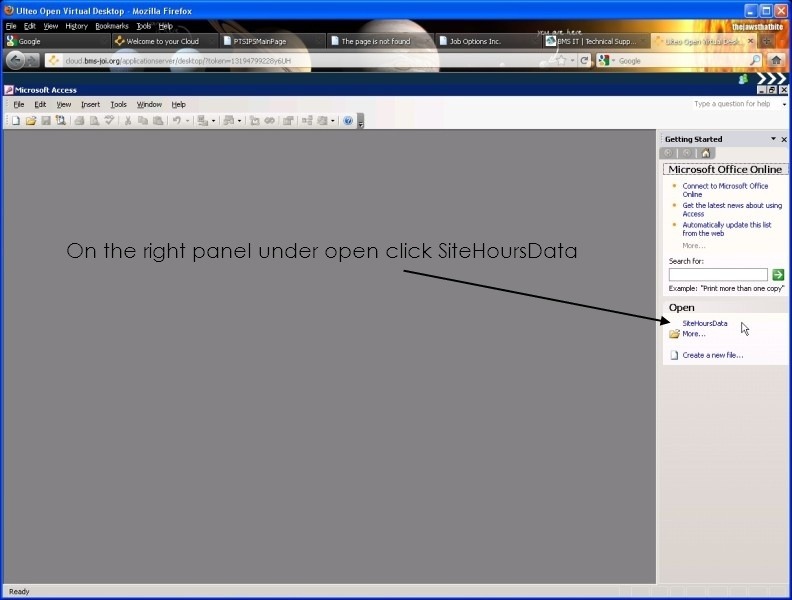
Task: Expand the Undo dropdown arrow
Action: [188, 121]
